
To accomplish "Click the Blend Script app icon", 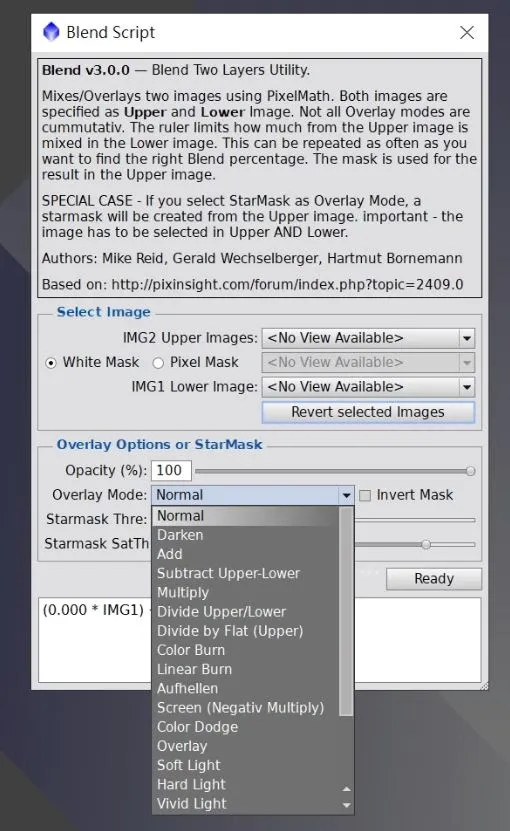I will tap(51, 32).
